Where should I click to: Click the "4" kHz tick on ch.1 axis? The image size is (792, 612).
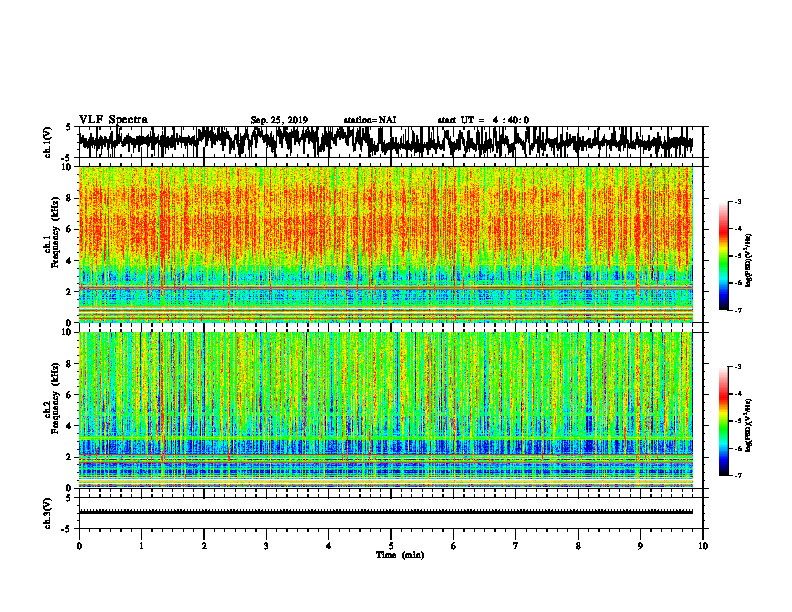(70, 261)
